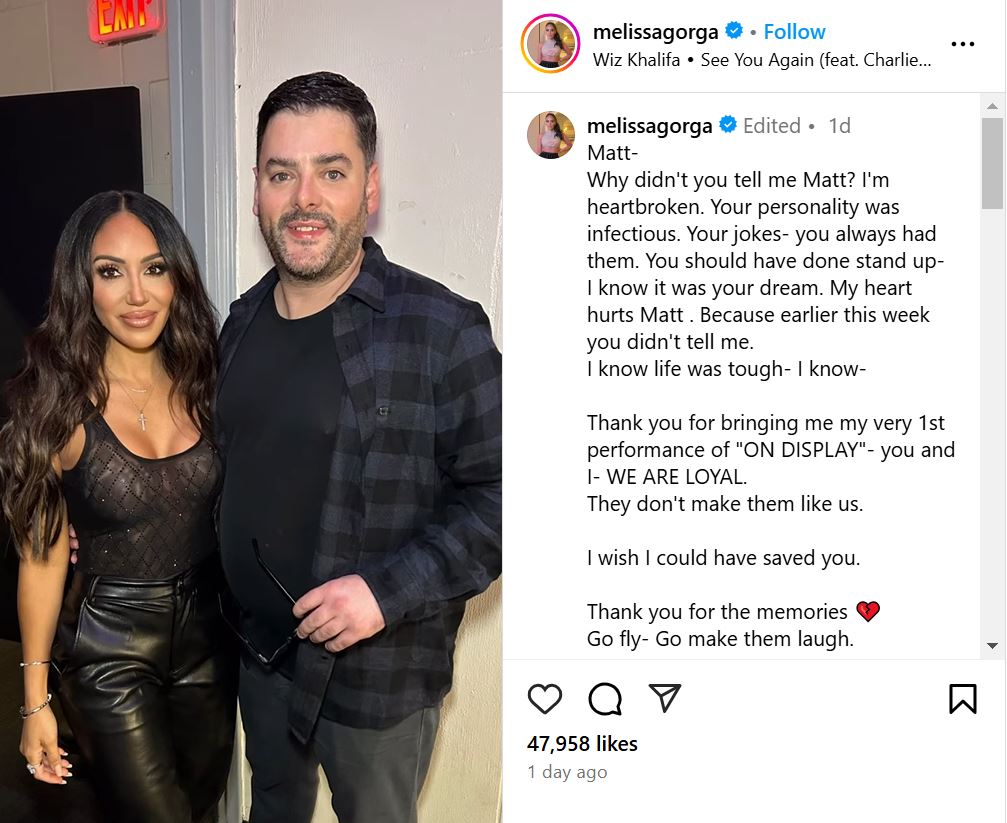The image size is (1007, 823).
Task: Open the three-dot more options menu
Action: tap(962, 44)
